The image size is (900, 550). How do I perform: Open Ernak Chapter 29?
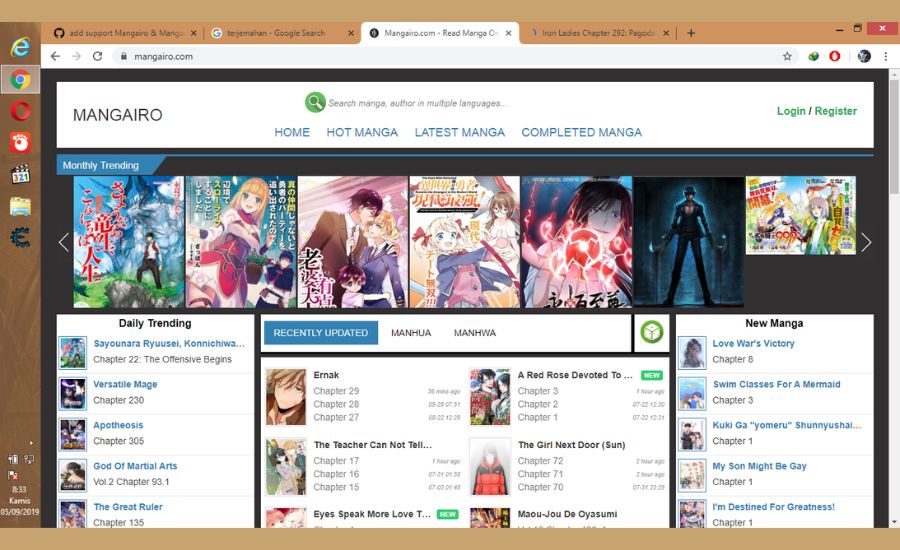pos(336,390)
